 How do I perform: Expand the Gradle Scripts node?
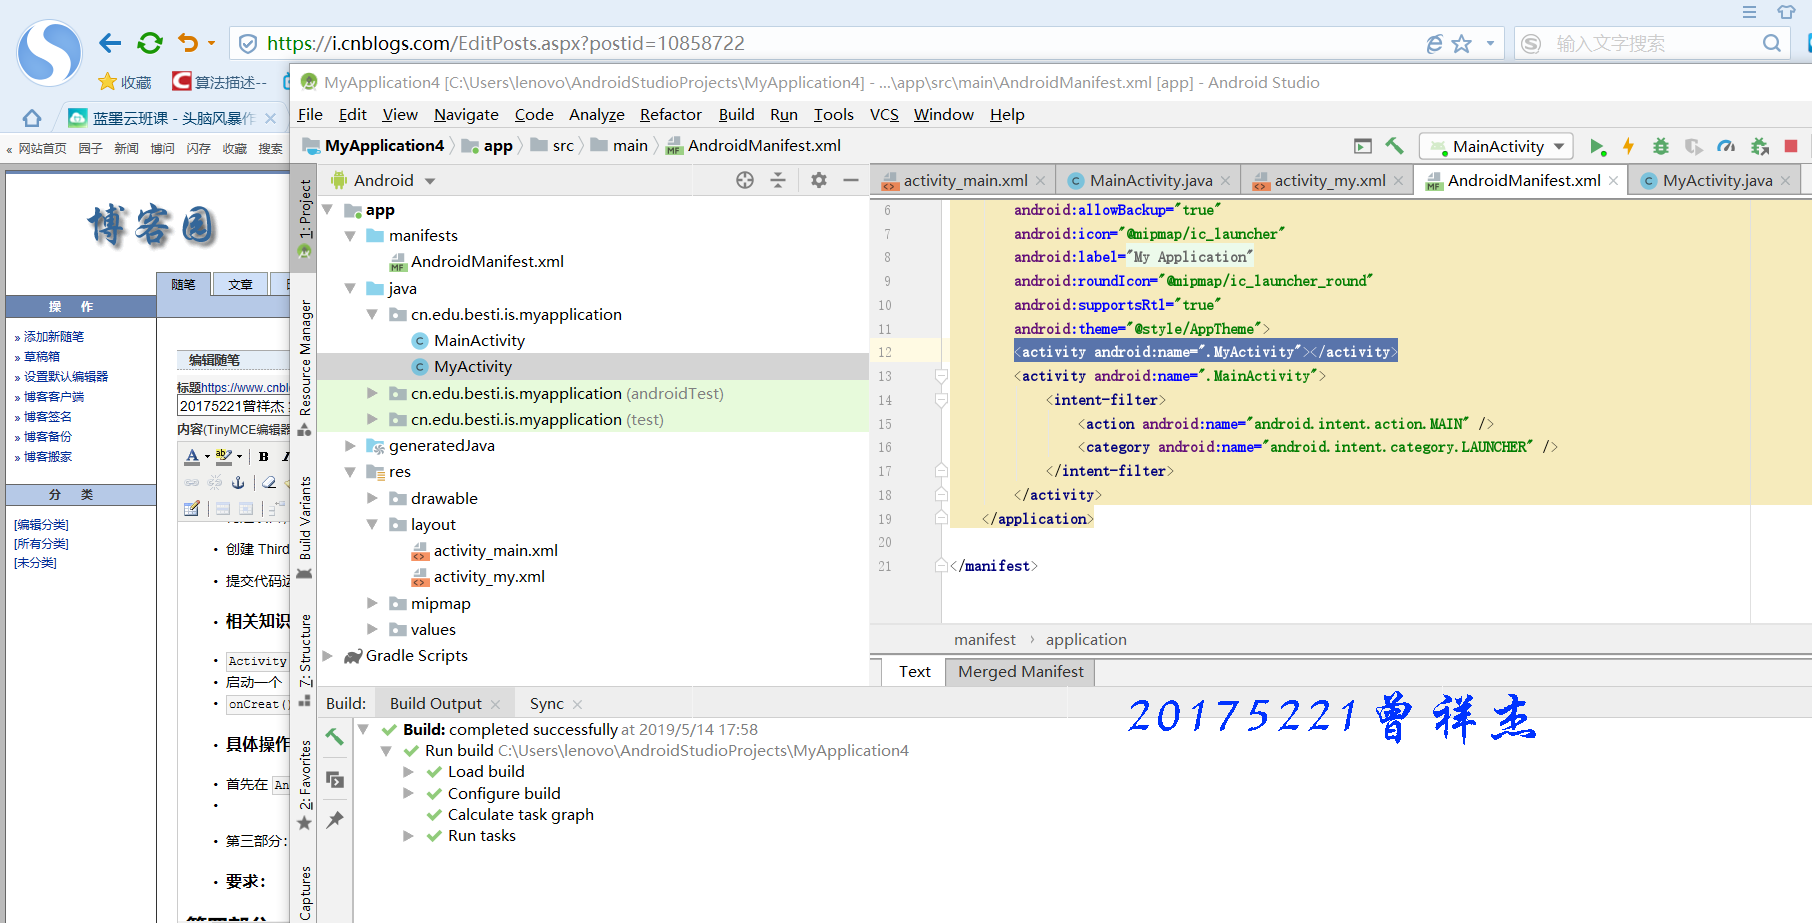point(327,656)
